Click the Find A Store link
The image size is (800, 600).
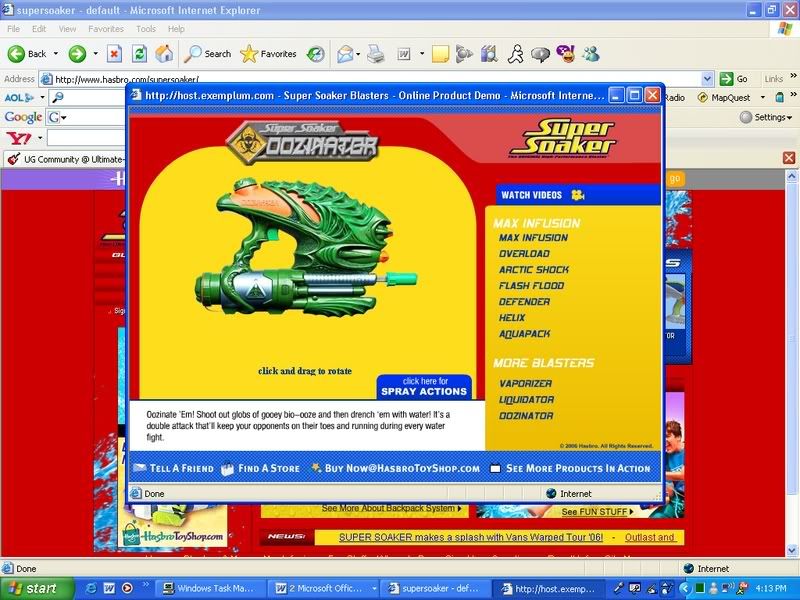coord(261,468)
